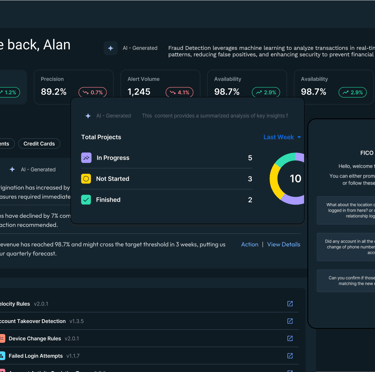
Task: Click the Device Change Rules label
Action: point(35,339)
